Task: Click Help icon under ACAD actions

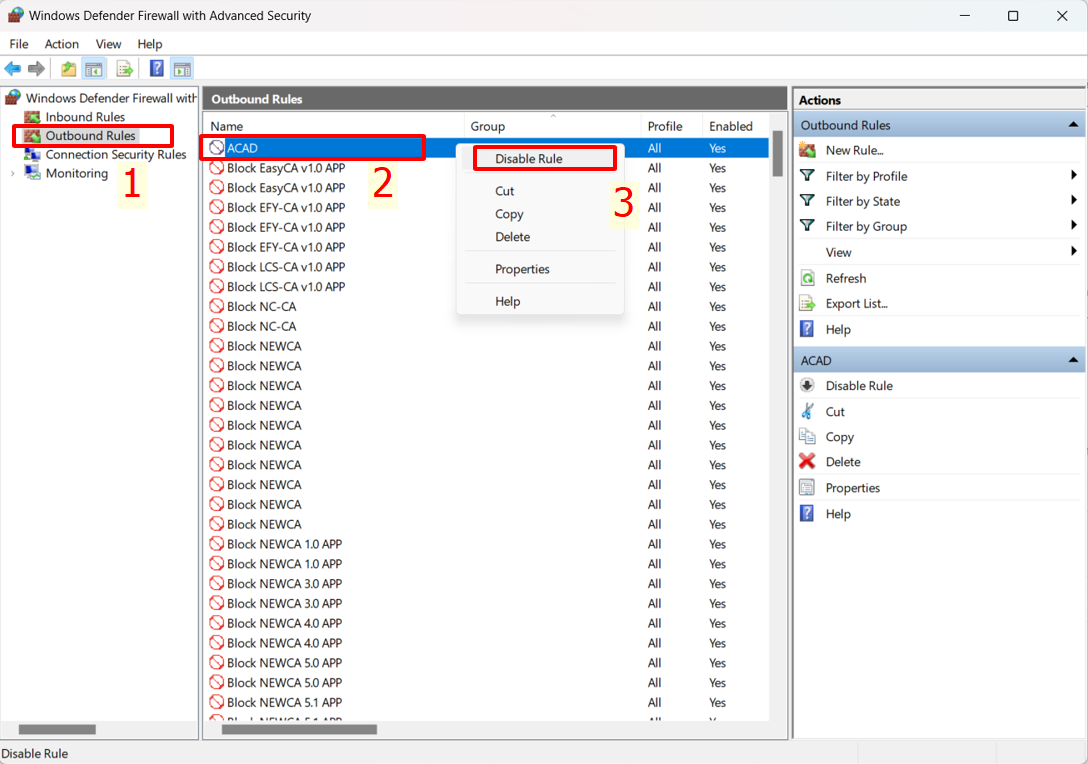Action: coord(807,513)
